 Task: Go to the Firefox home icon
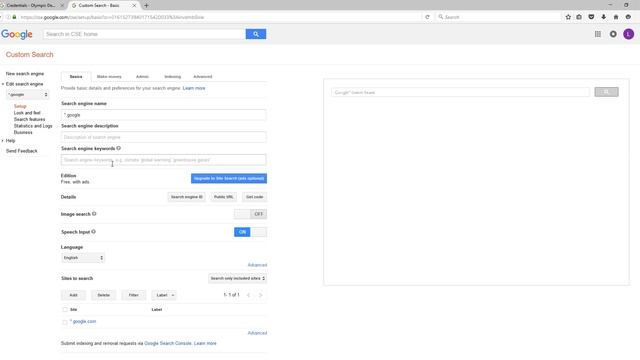tap(616, 17)
